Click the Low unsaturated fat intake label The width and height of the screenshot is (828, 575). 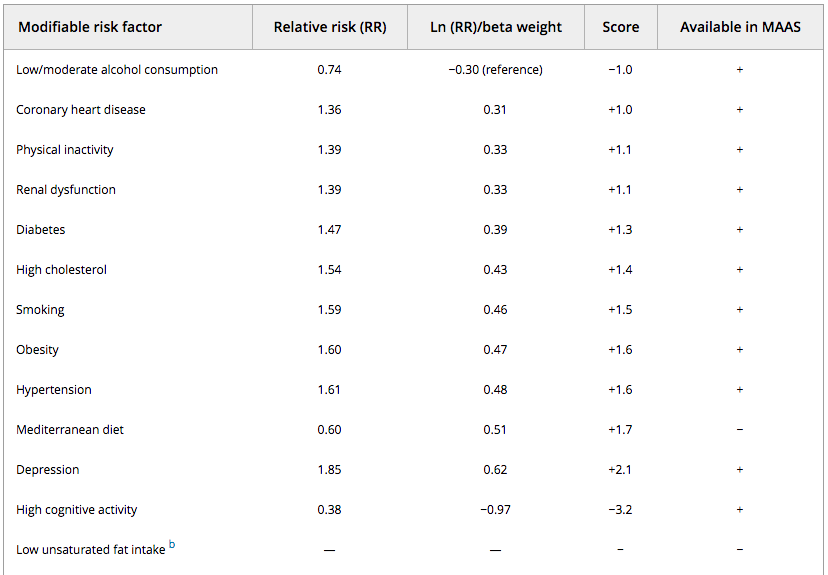click(90, 550)
